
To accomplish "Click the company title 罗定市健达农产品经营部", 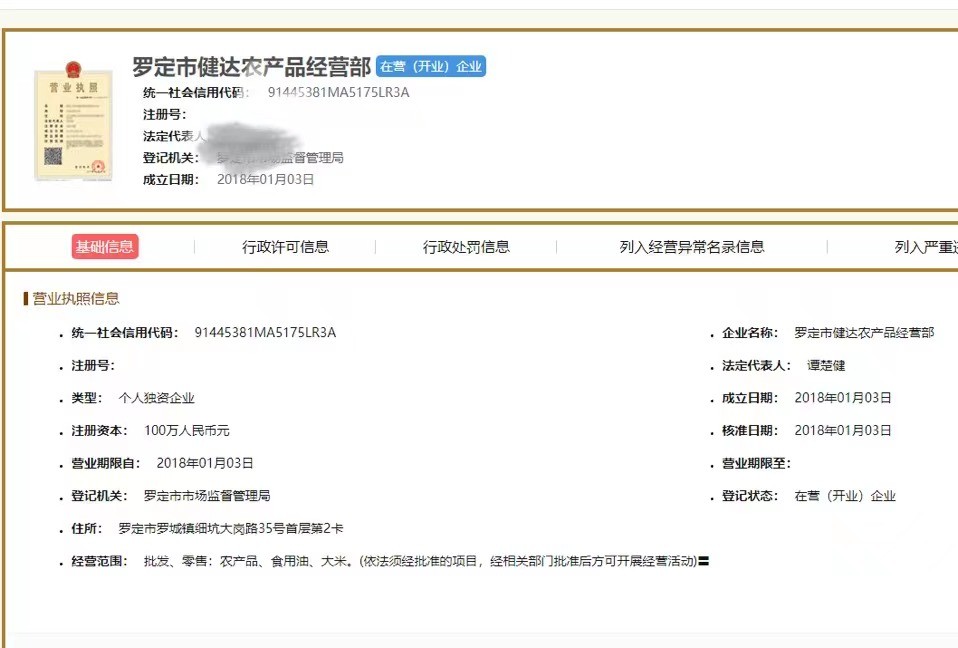I will [x=251, y=67].
